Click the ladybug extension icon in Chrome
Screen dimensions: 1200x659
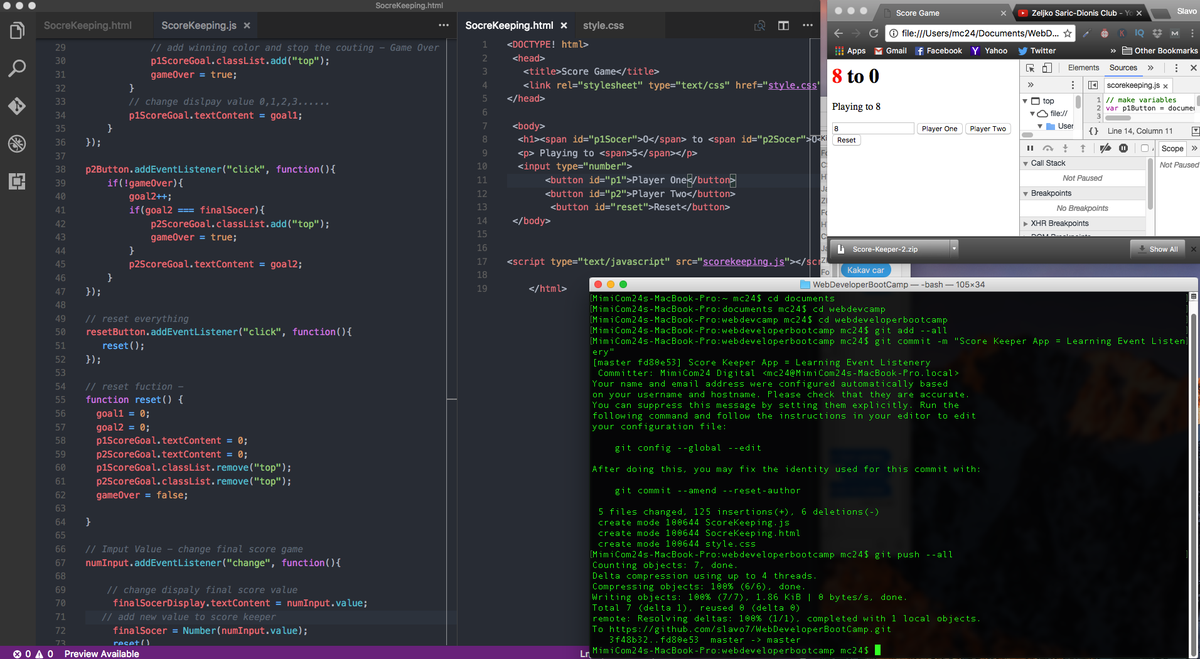click(x=1104, y=34)
